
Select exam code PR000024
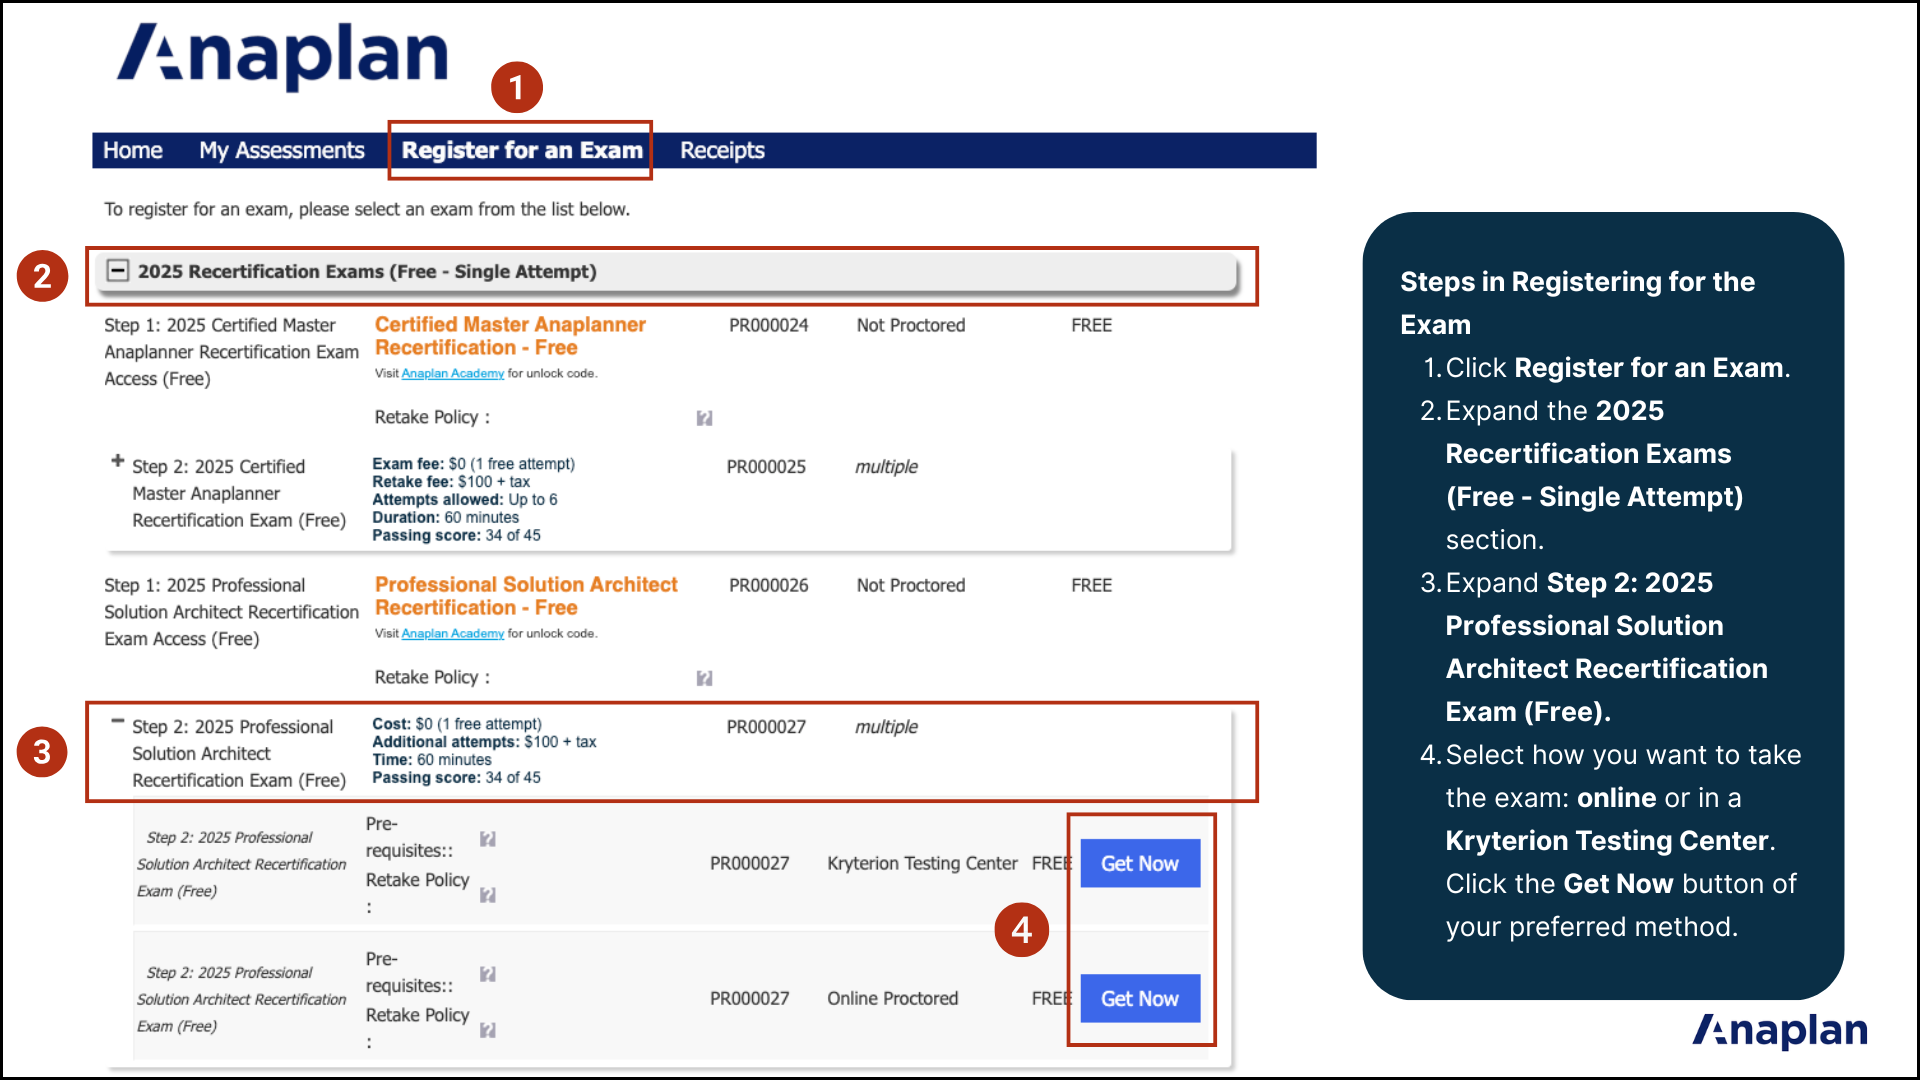pyautogui.click(x=768, y=325)
